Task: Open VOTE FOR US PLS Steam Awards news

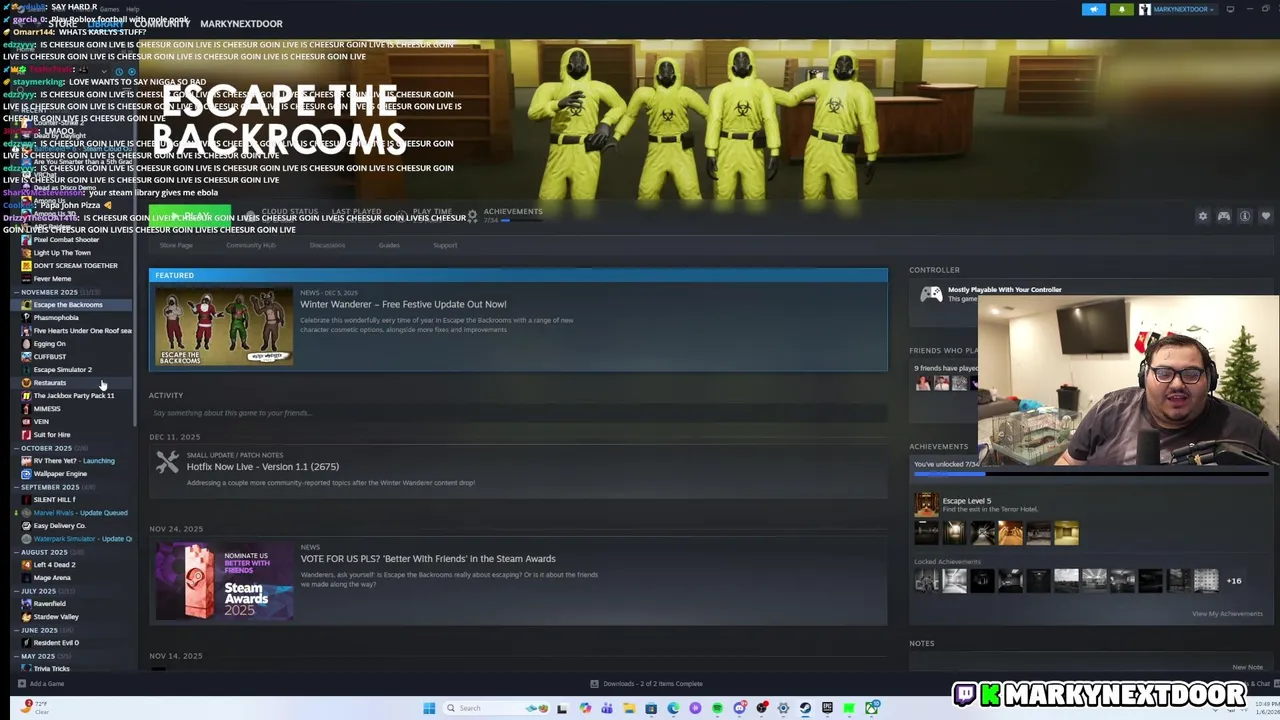Action: (x=428, y=559)
